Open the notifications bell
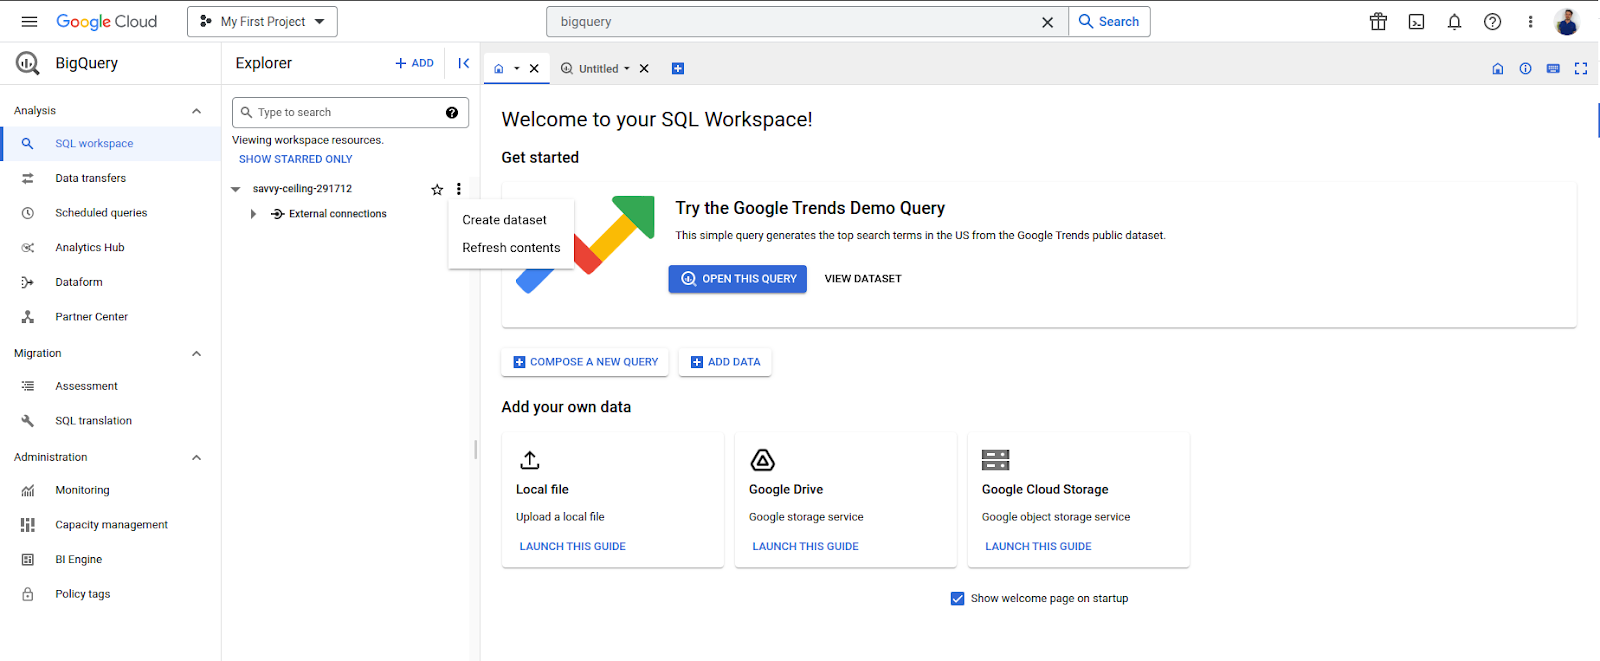This screenshot has height=661, width=1600. tap(1454, 22)
